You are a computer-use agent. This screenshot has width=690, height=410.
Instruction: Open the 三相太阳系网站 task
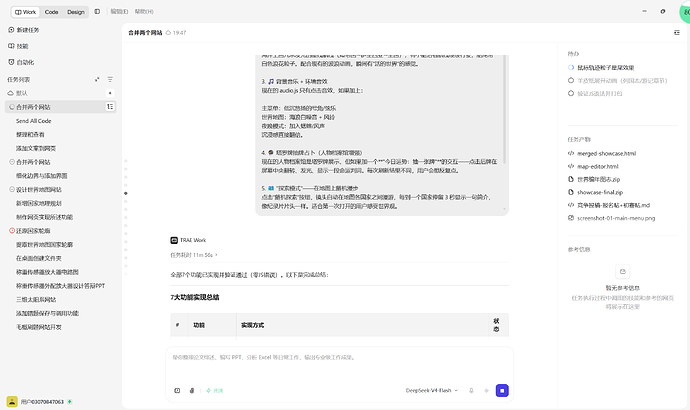coord(36,300)
